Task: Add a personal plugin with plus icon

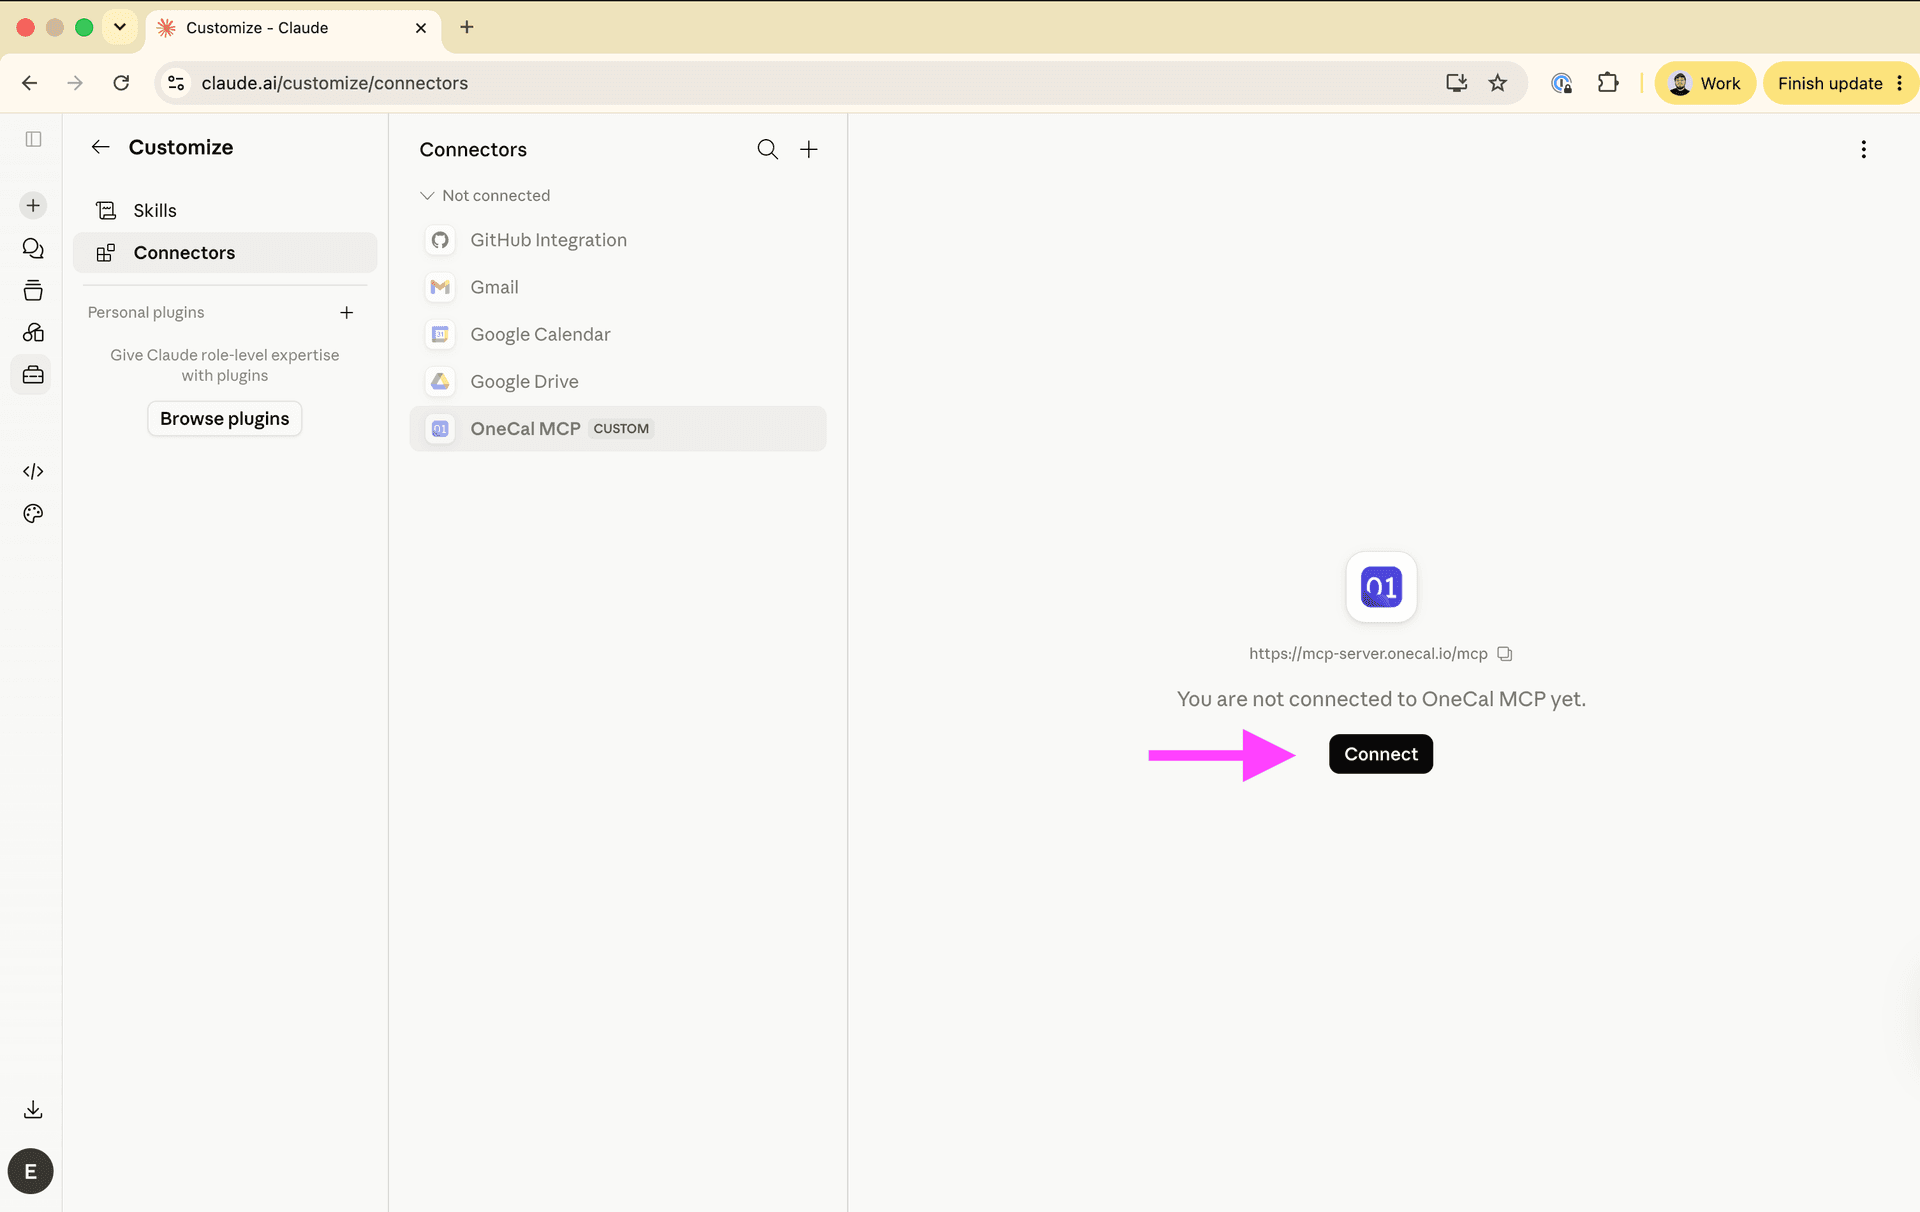Action: (347, 312)
